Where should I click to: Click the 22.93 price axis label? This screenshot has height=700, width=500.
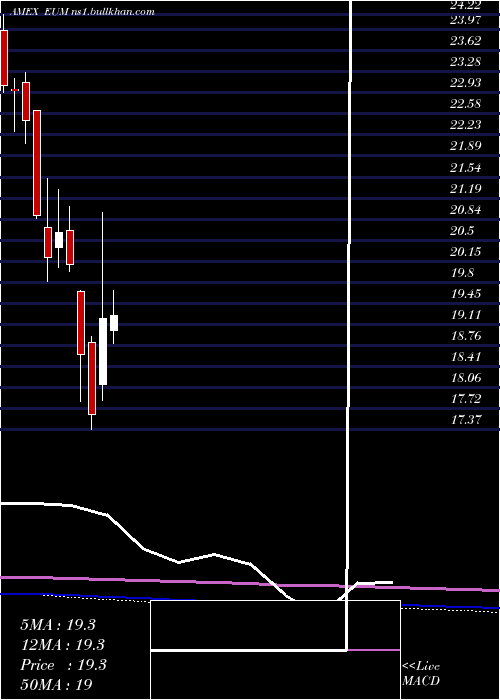[x=465, y=83]
